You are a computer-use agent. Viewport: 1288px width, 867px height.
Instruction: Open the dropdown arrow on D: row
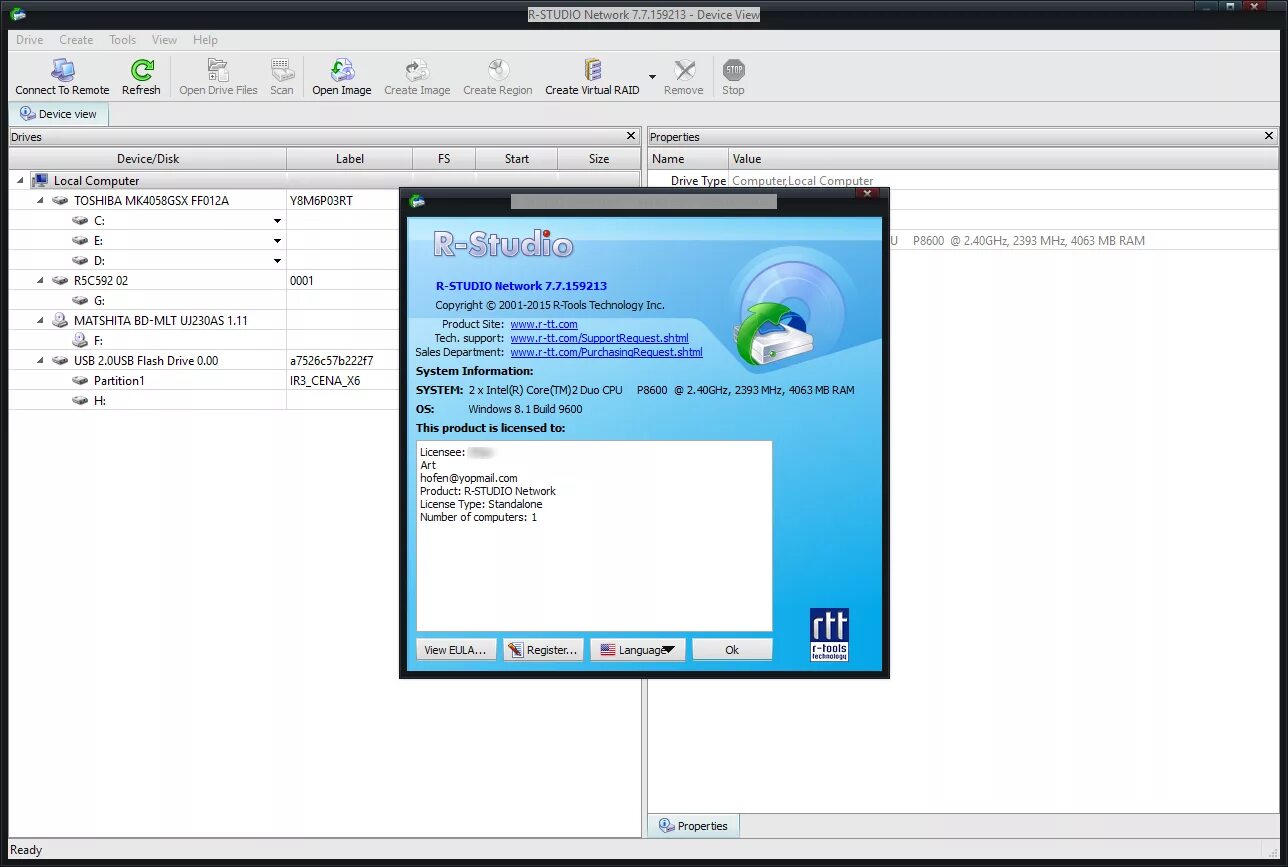pyautogui.click(x=277, y=261)
